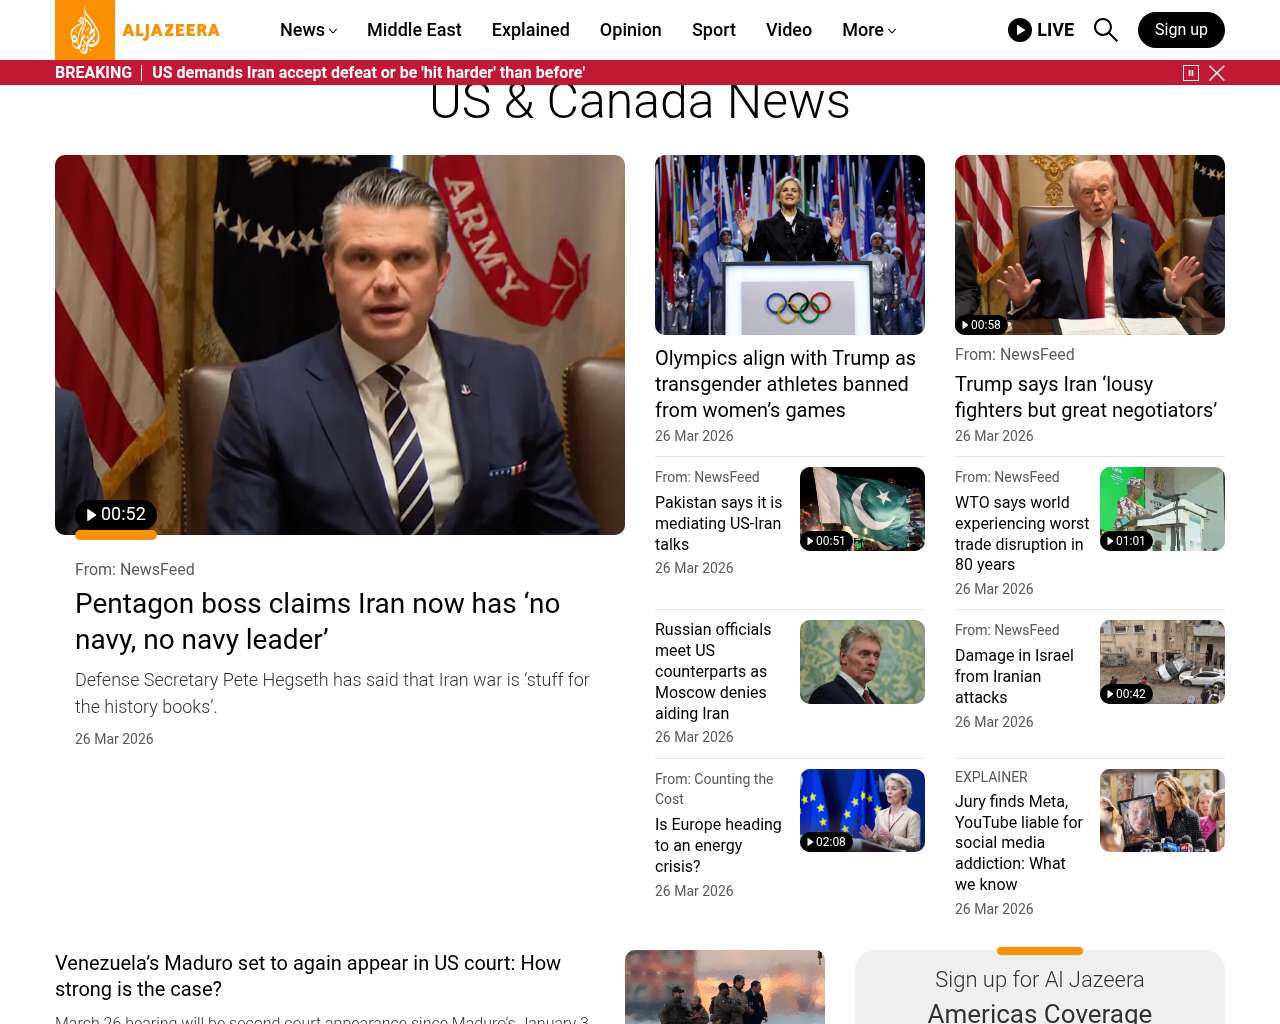Open Damage in Israel from Iranian attacks

pyautogui.click(x=1014, y=676)
